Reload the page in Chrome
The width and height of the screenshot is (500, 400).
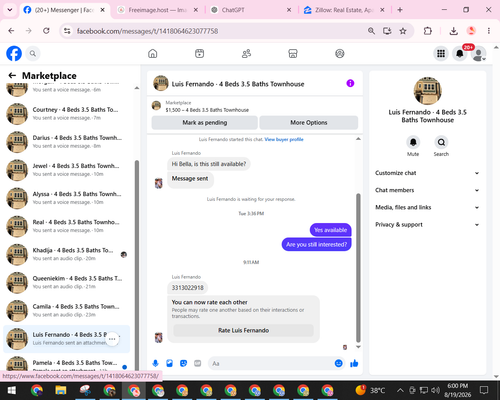coord(46,31)
